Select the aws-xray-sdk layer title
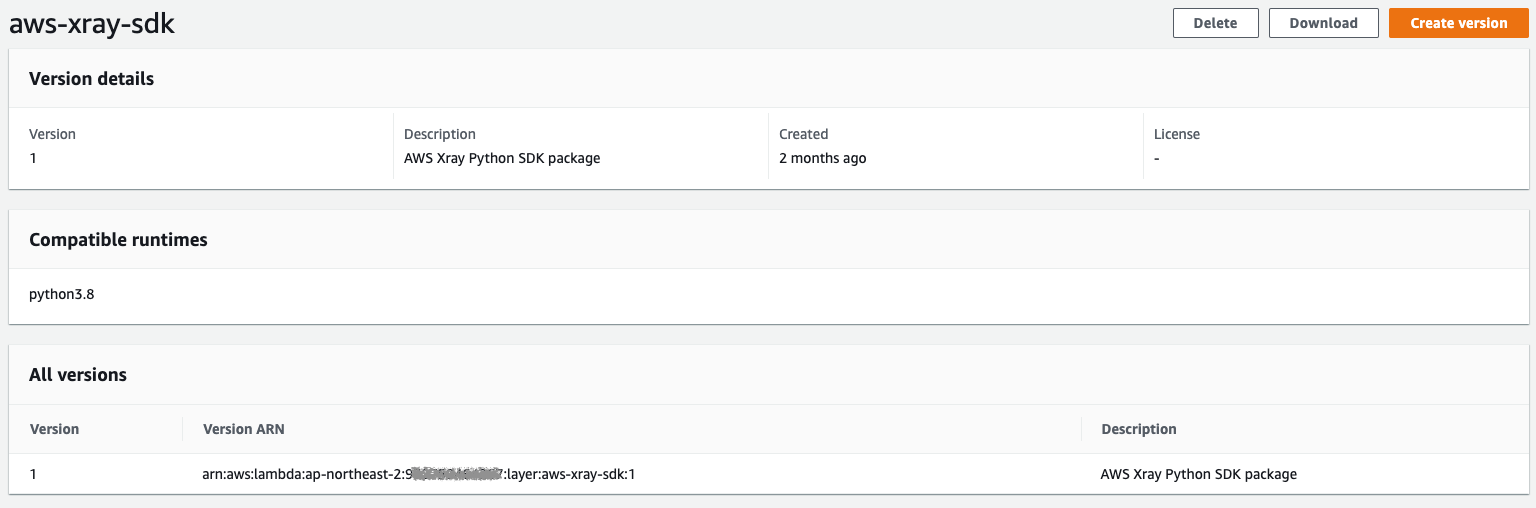This screenshot has height=508, width=1536. (x=92, y=25)
